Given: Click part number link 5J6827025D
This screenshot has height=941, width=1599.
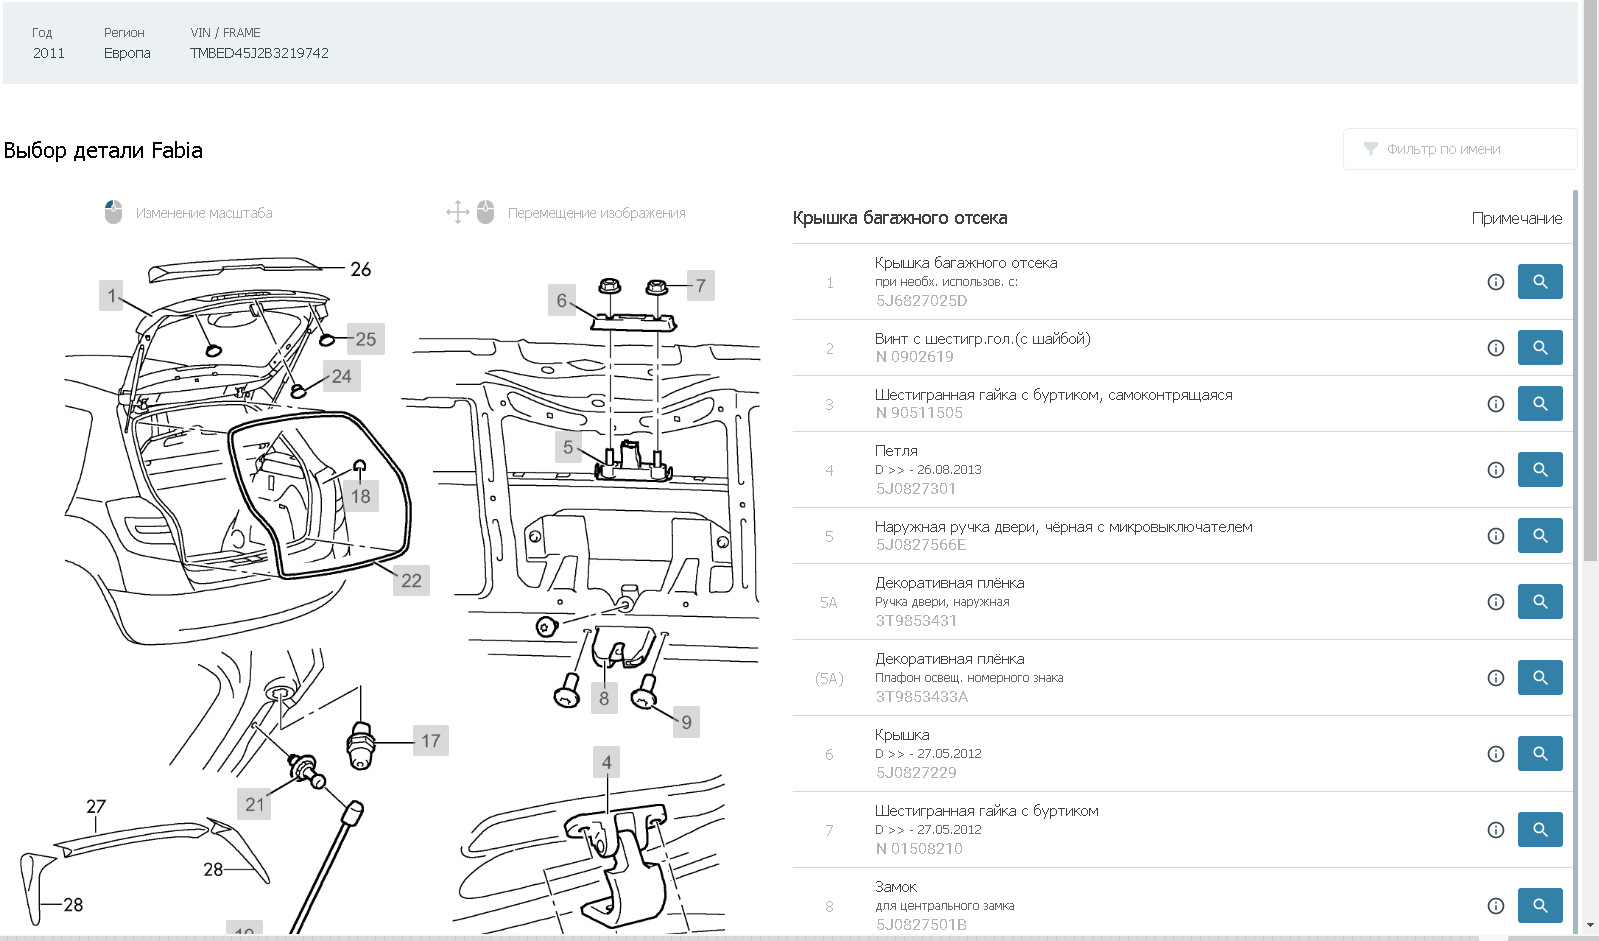Looking at the screenshot, I should coord(921,301).
